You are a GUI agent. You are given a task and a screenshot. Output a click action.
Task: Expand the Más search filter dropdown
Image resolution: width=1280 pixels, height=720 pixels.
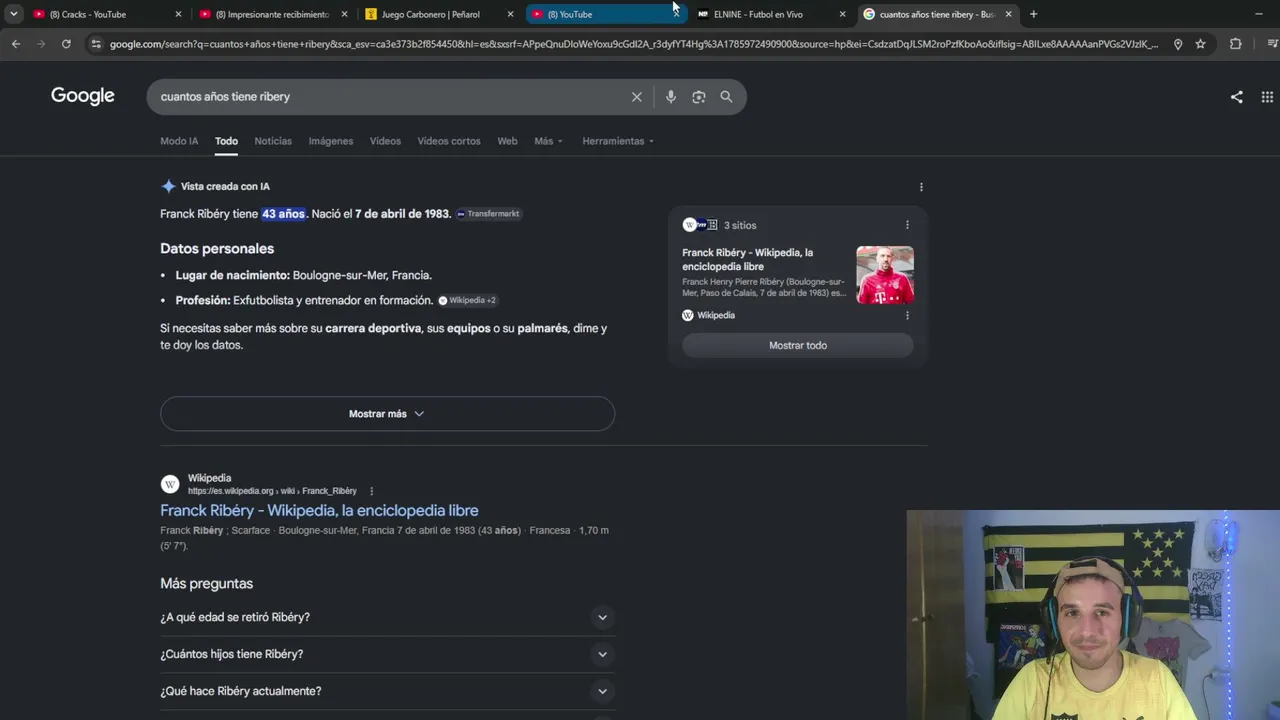click(548, 141)
